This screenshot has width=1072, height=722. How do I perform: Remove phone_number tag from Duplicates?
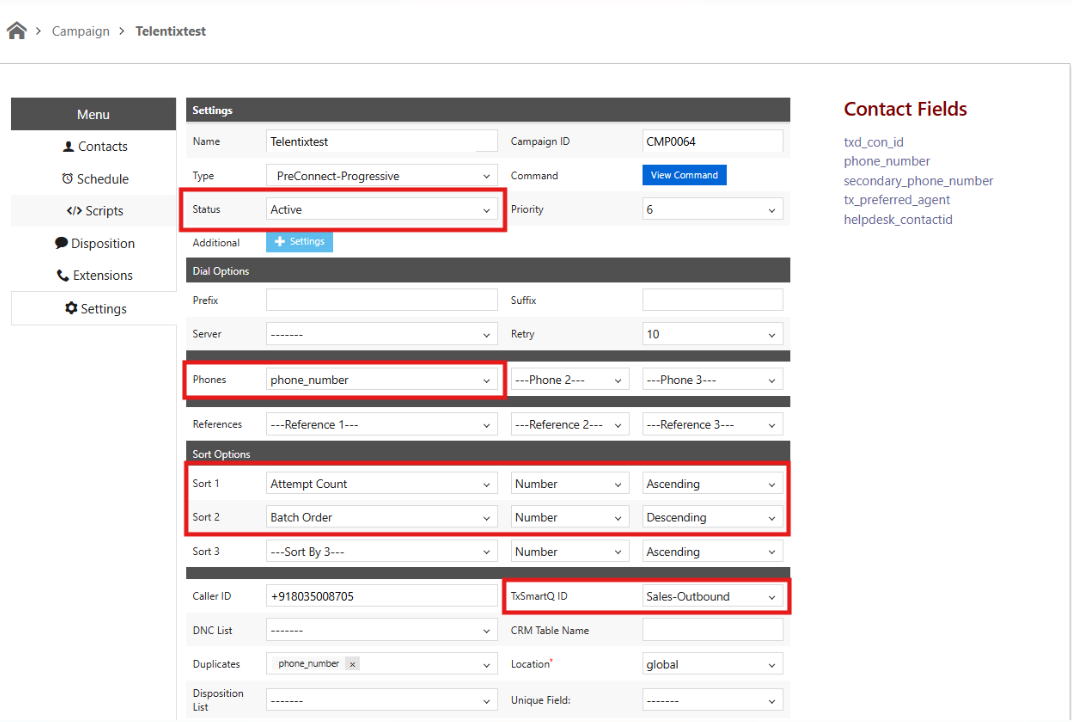[352, 664]
